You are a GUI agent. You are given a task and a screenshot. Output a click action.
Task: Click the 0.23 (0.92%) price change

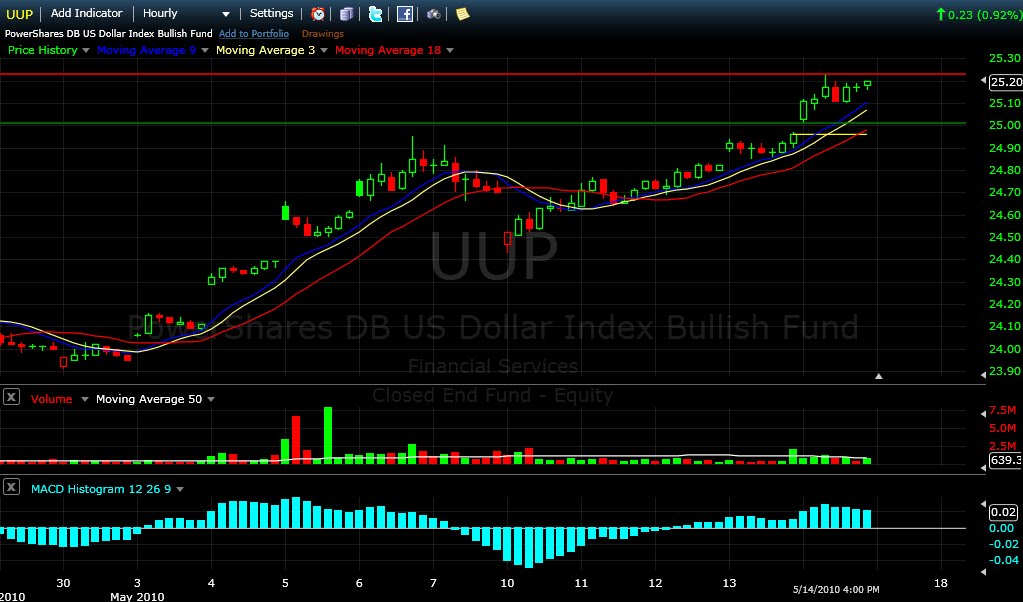(x=978, y=14)
